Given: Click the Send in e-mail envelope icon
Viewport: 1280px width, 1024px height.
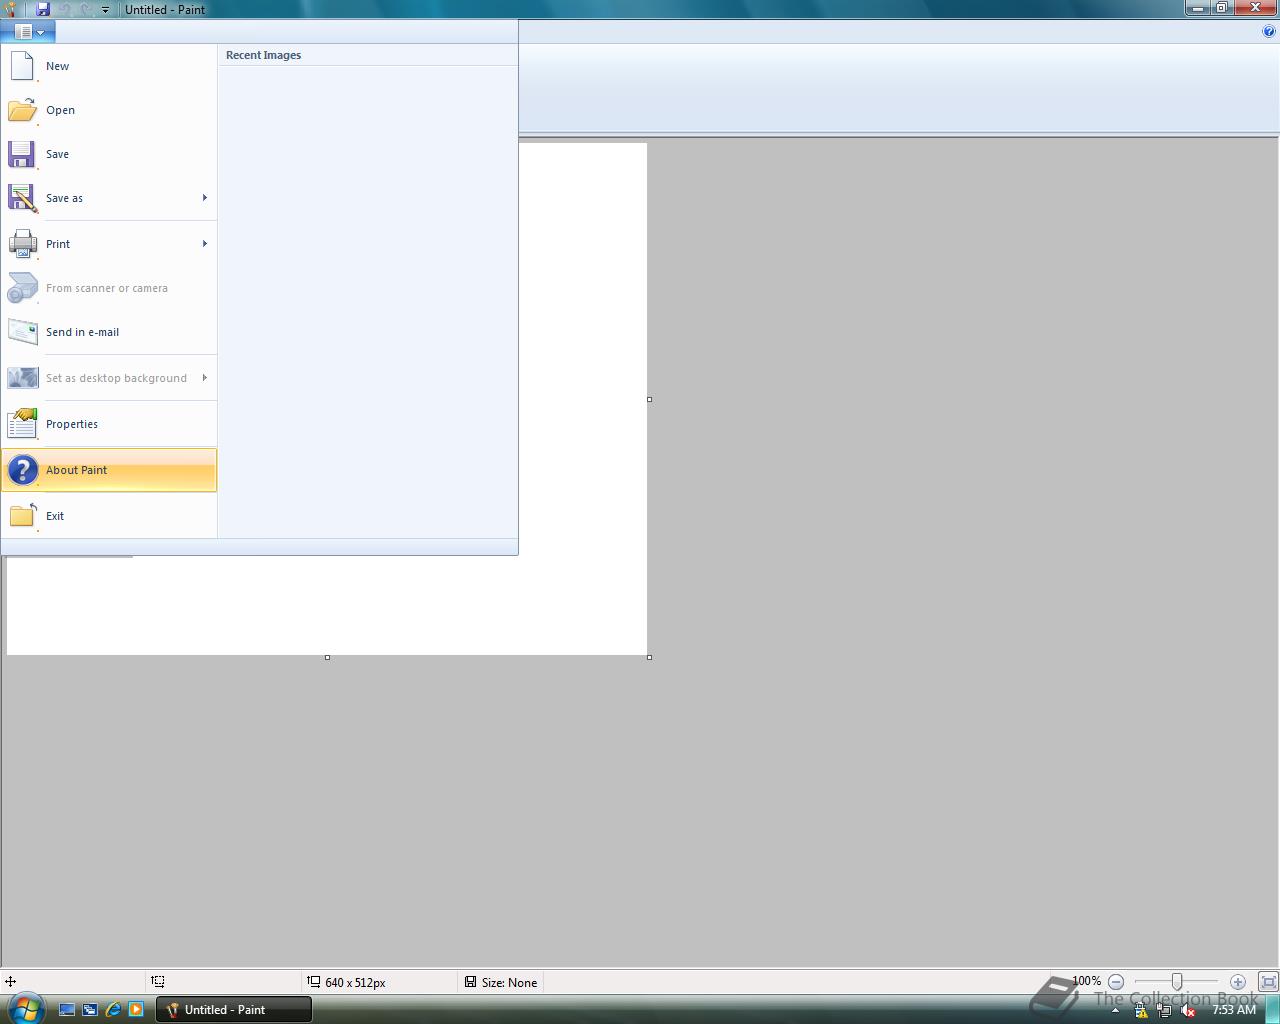Looking at the screenshot, I should tap(22, 332).
